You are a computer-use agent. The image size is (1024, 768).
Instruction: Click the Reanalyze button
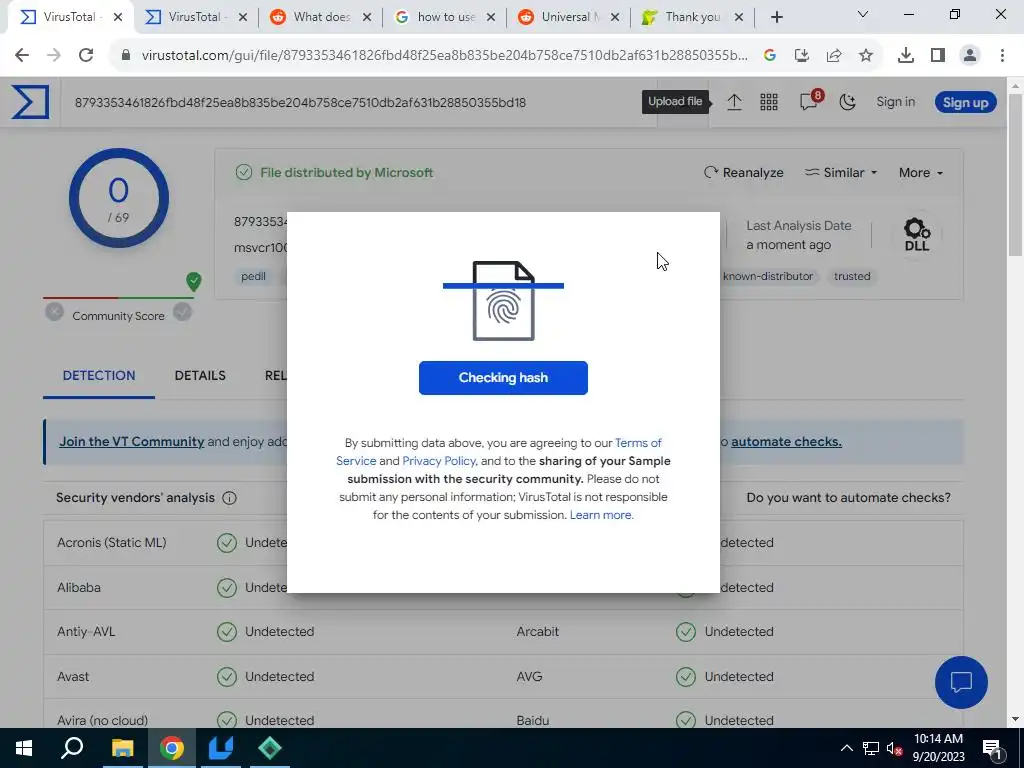coord(743,172)
